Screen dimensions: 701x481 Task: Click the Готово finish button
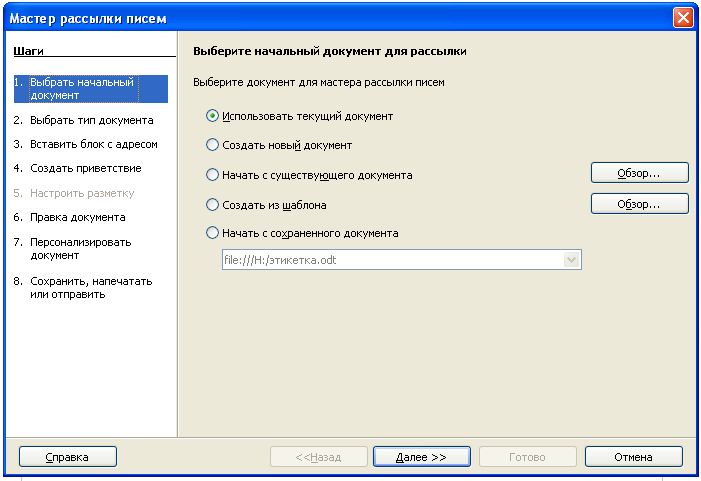click(528, 457)
